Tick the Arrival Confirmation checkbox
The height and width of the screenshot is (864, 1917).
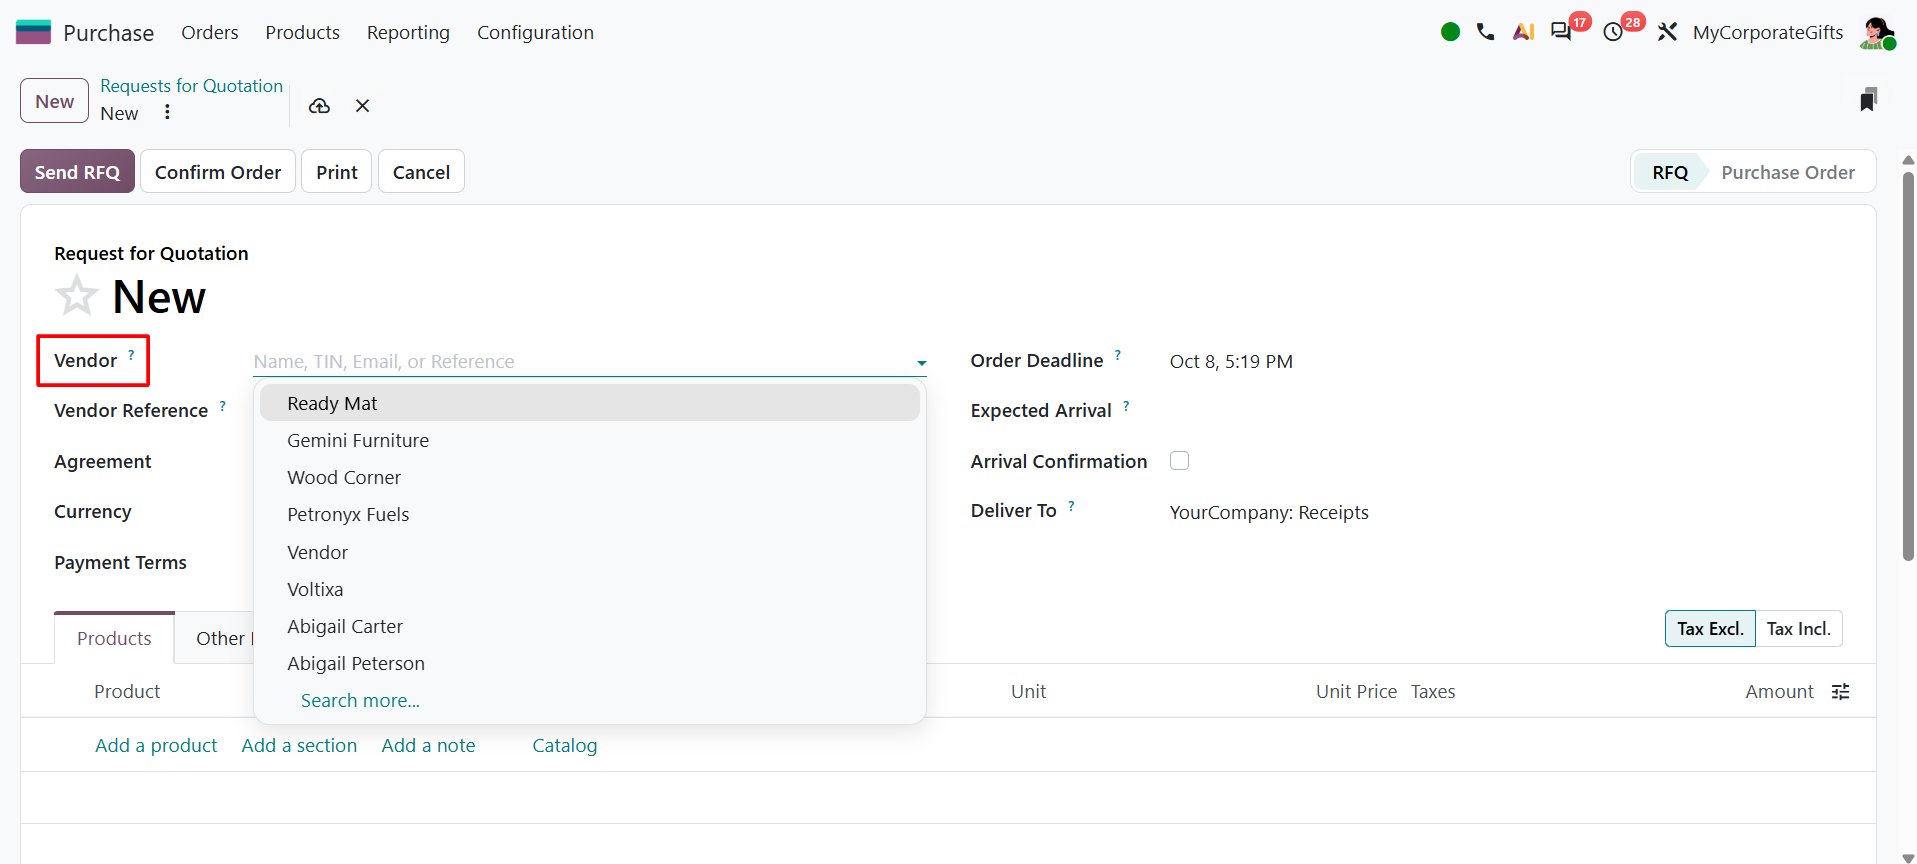tap(1180, 461)
